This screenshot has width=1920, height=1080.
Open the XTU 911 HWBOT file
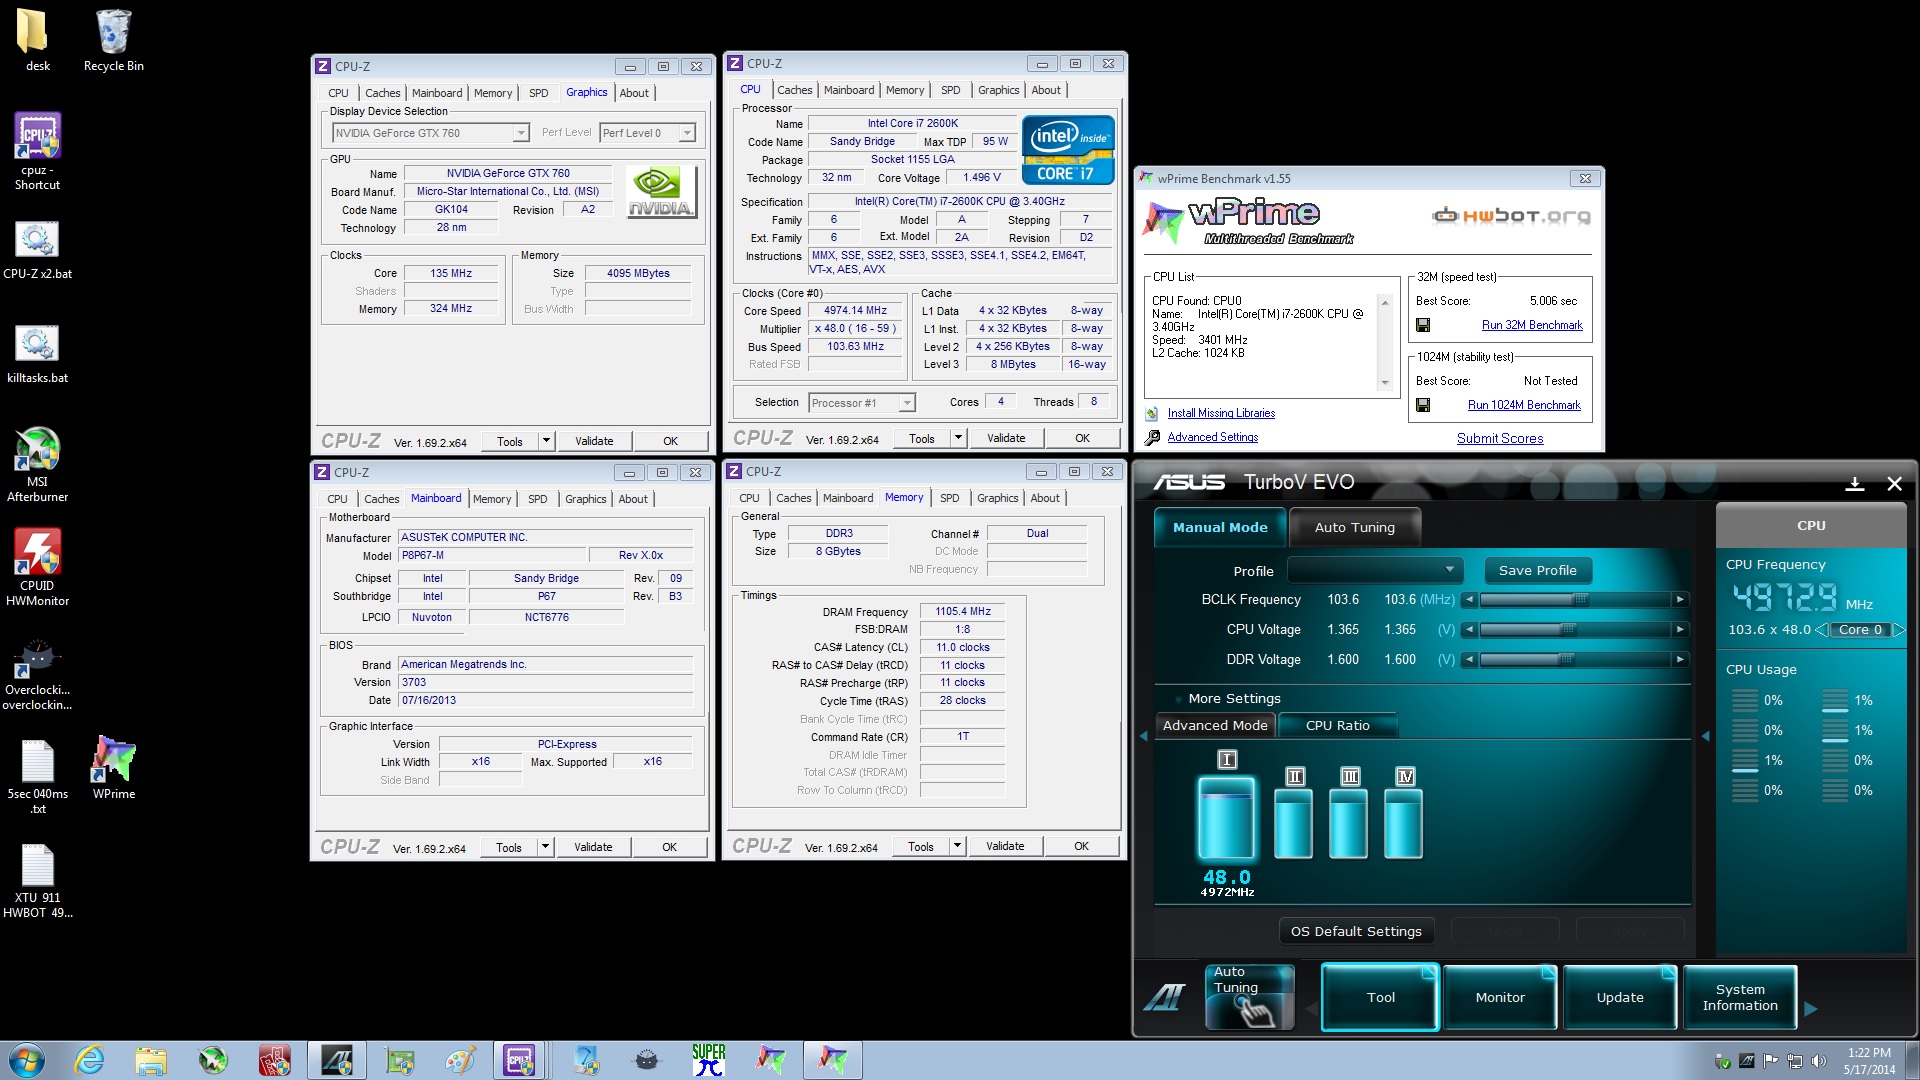coord(37,882)
